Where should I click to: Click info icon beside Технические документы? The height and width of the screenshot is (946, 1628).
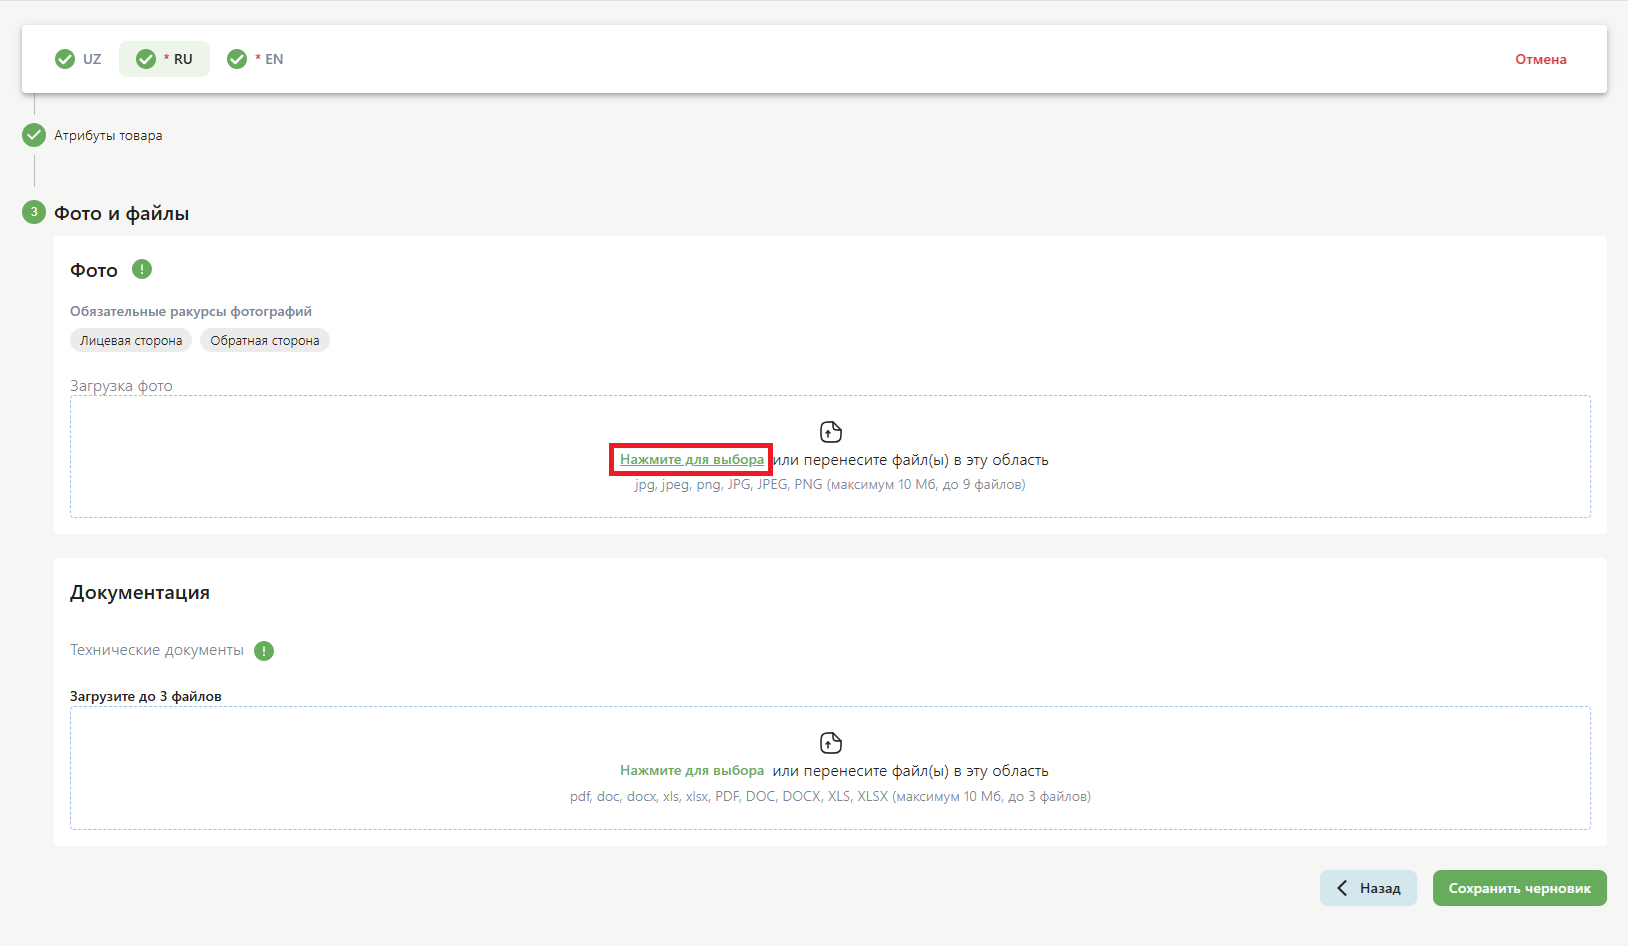(264, 651)
